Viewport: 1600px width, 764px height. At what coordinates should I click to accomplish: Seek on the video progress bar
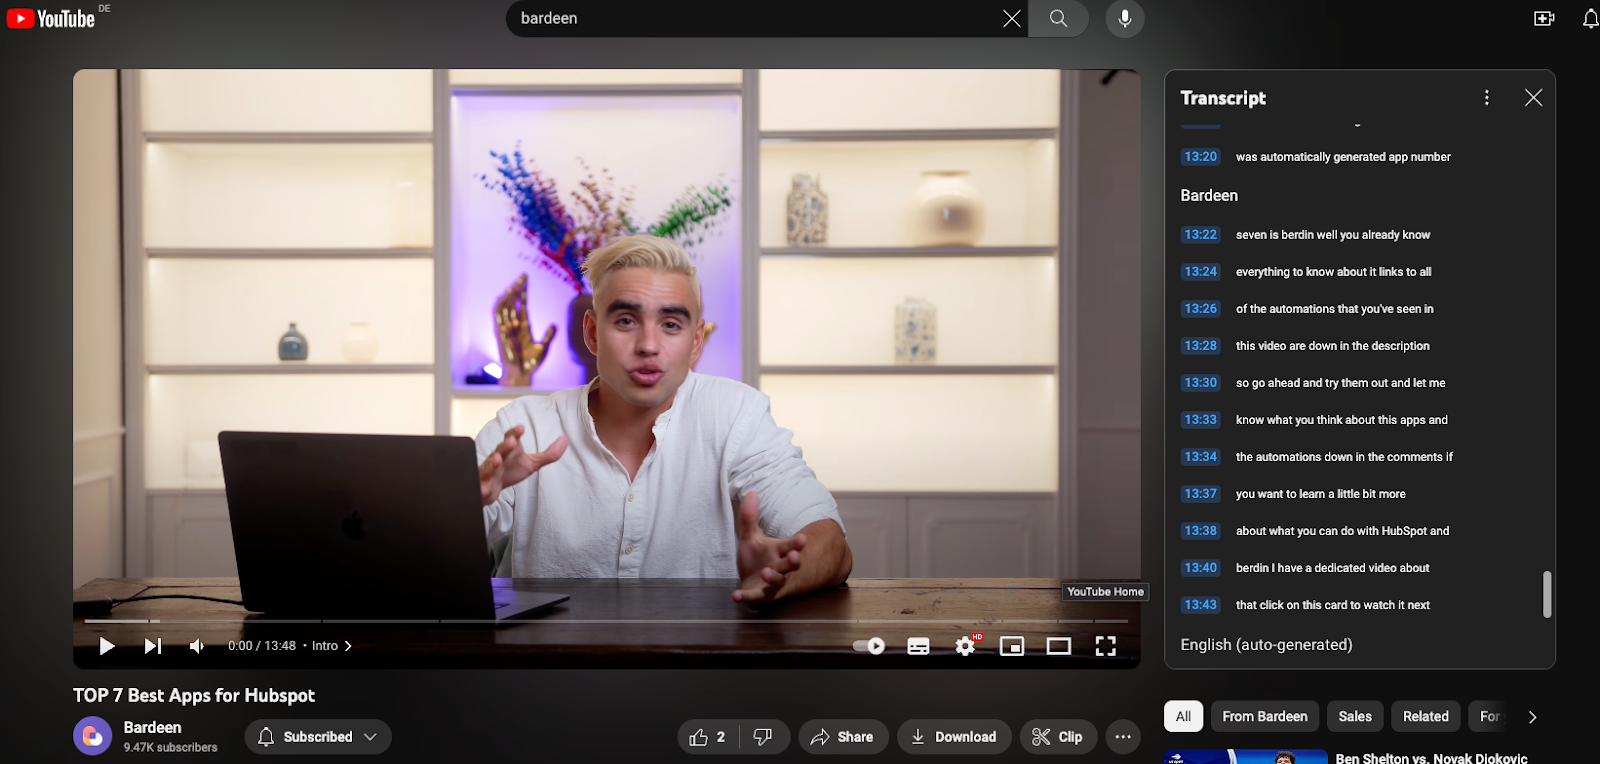(606, 621)
